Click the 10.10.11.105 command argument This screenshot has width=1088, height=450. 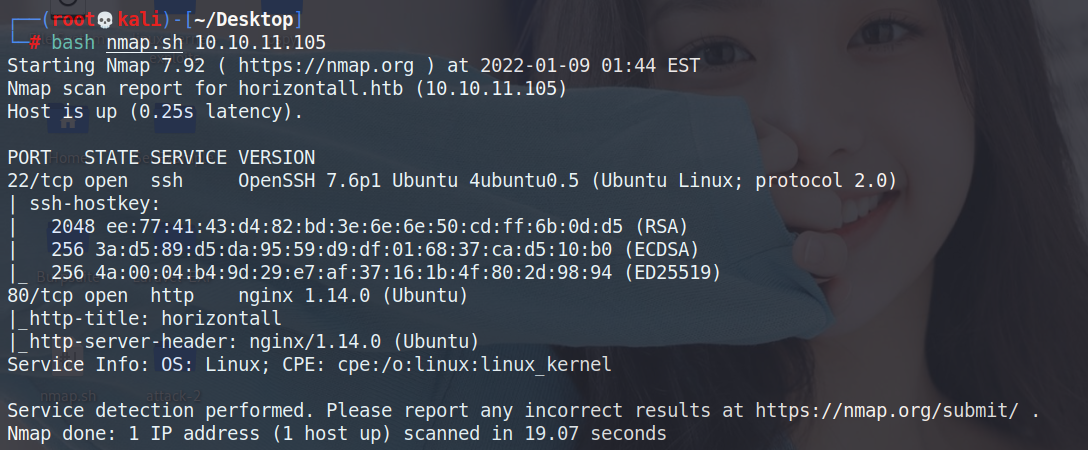260,43
